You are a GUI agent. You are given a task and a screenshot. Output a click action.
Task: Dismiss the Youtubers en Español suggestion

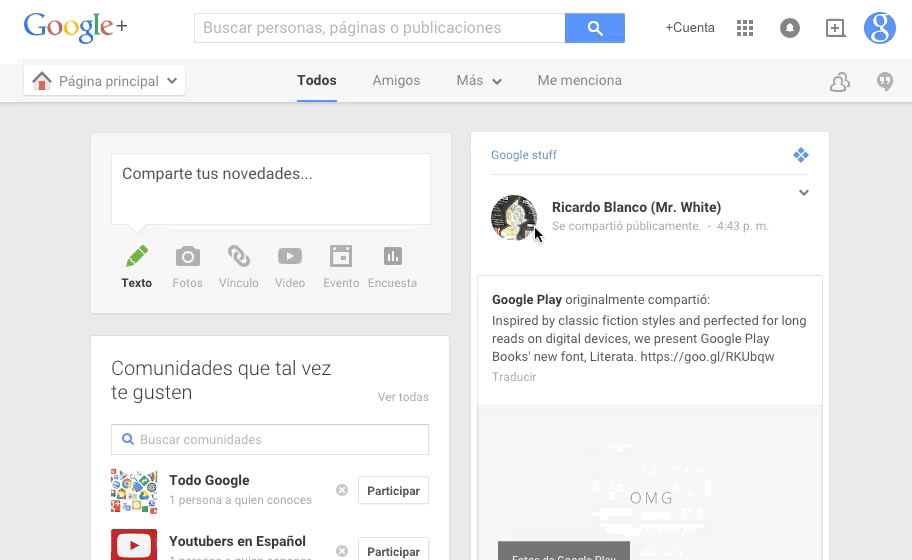click(342, 551)
